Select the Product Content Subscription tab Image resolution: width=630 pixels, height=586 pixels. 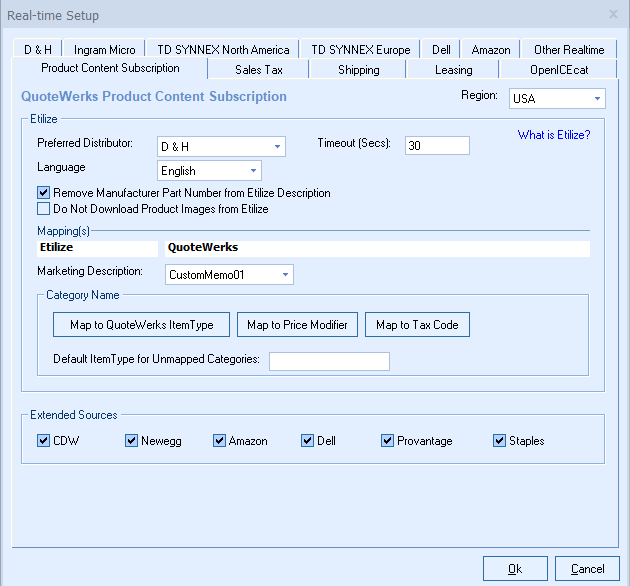pyautogui.click(x=110, y=68)
